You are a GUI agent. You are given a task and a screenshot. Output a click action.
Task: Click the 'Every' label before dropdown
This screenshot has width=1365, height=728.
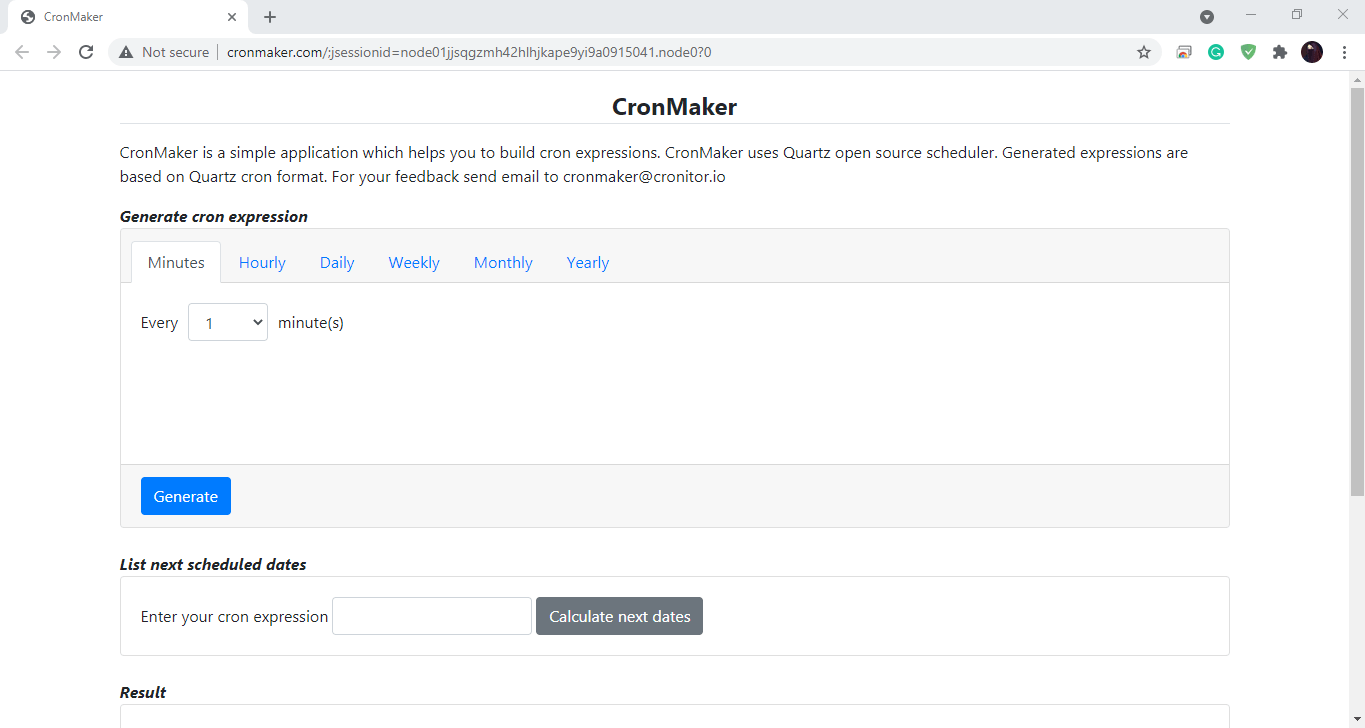(159, 322)
